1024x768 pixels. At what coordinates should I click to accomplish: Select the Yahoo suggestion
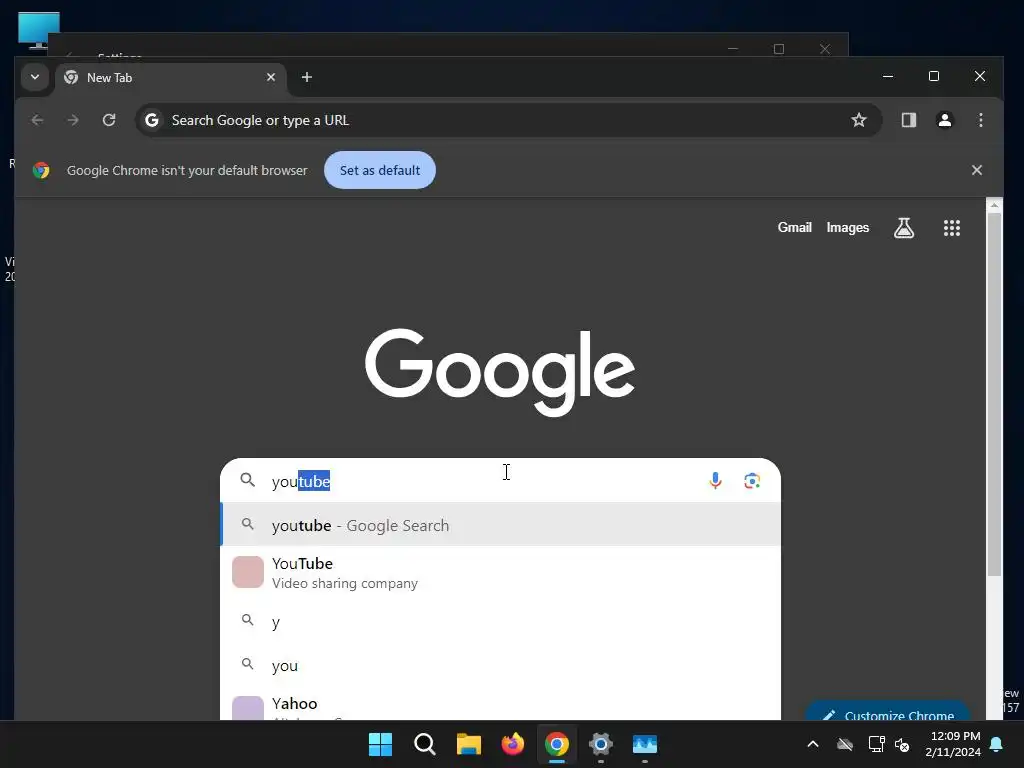pos(501,705)
